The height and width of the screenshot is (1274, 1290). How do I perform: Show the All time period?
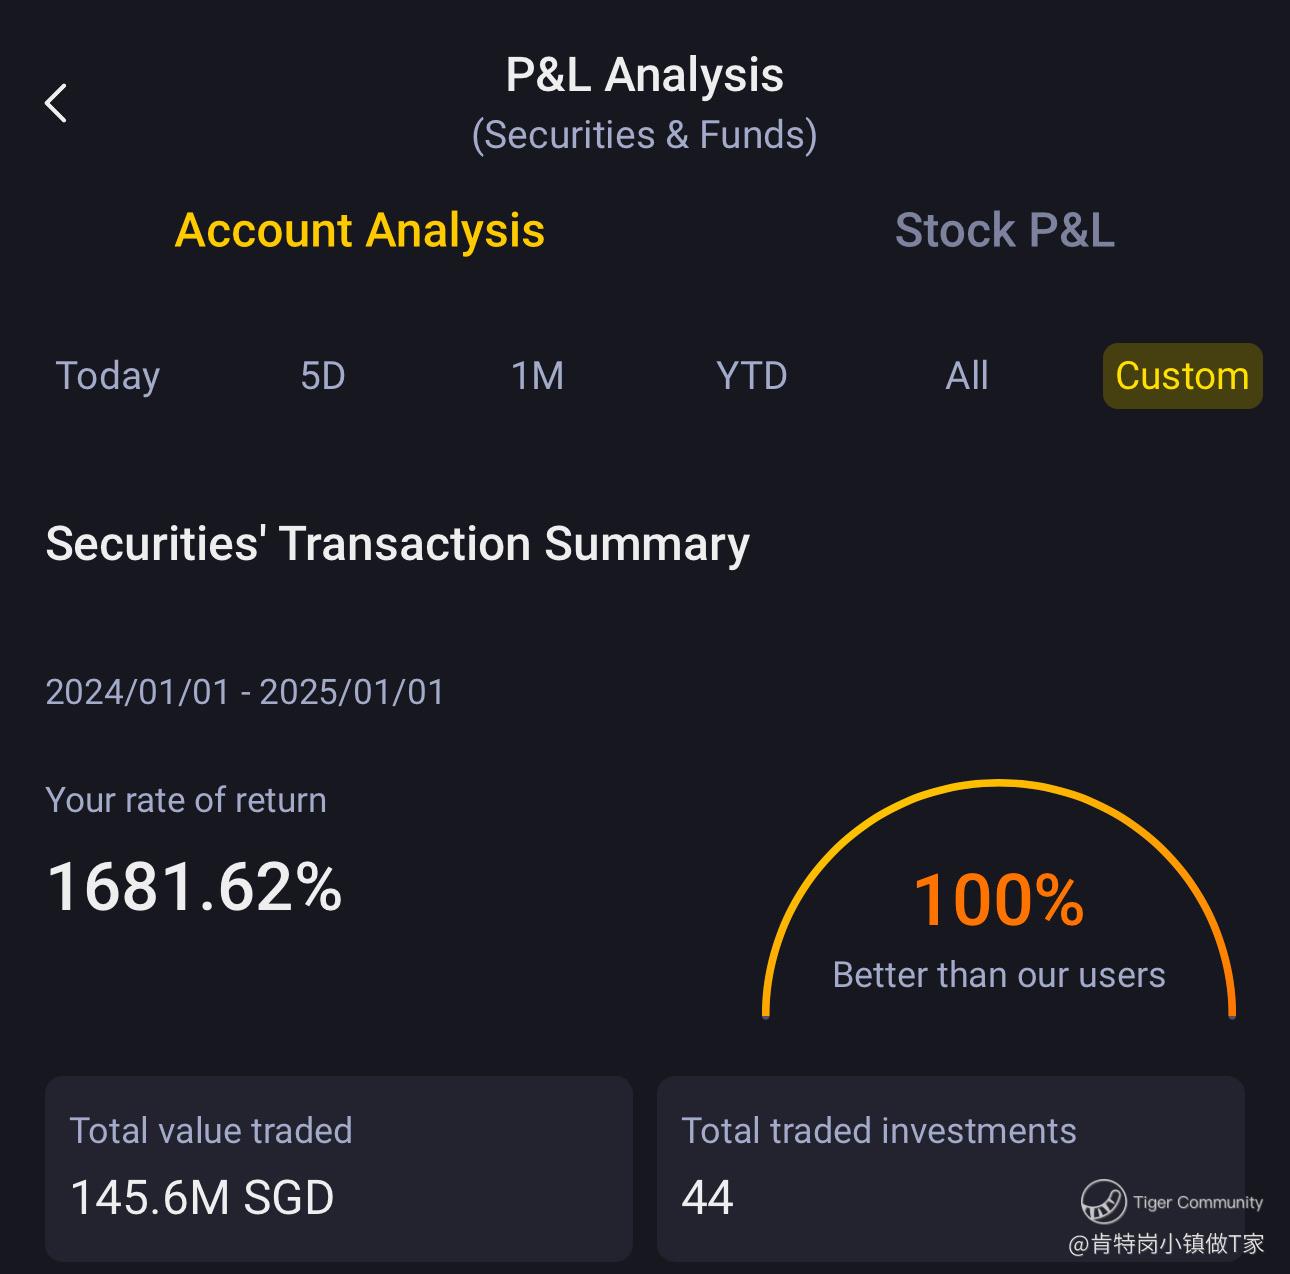[967, 376]
